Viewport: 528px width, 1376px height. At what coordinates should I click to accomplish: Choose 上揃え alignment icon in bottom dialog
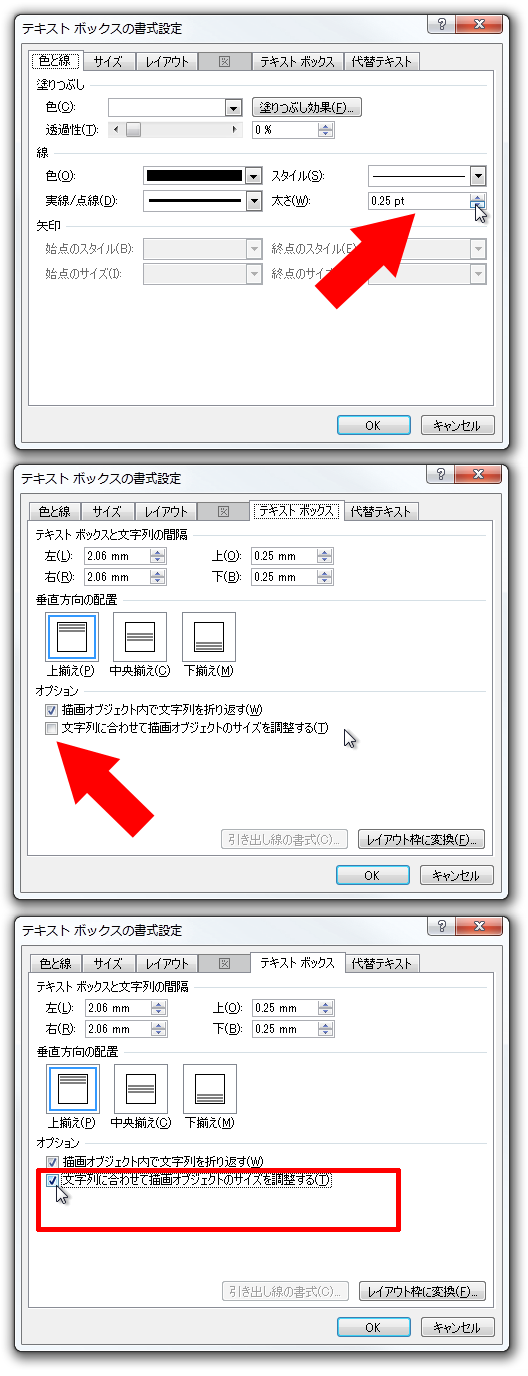click(73, 1089)
